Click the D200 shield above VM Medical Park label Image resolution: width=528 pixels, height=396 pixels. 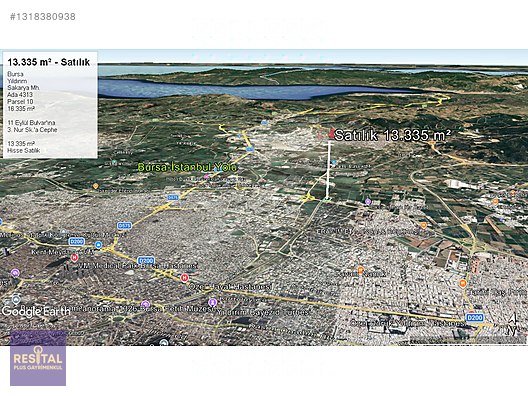[146, 260]
